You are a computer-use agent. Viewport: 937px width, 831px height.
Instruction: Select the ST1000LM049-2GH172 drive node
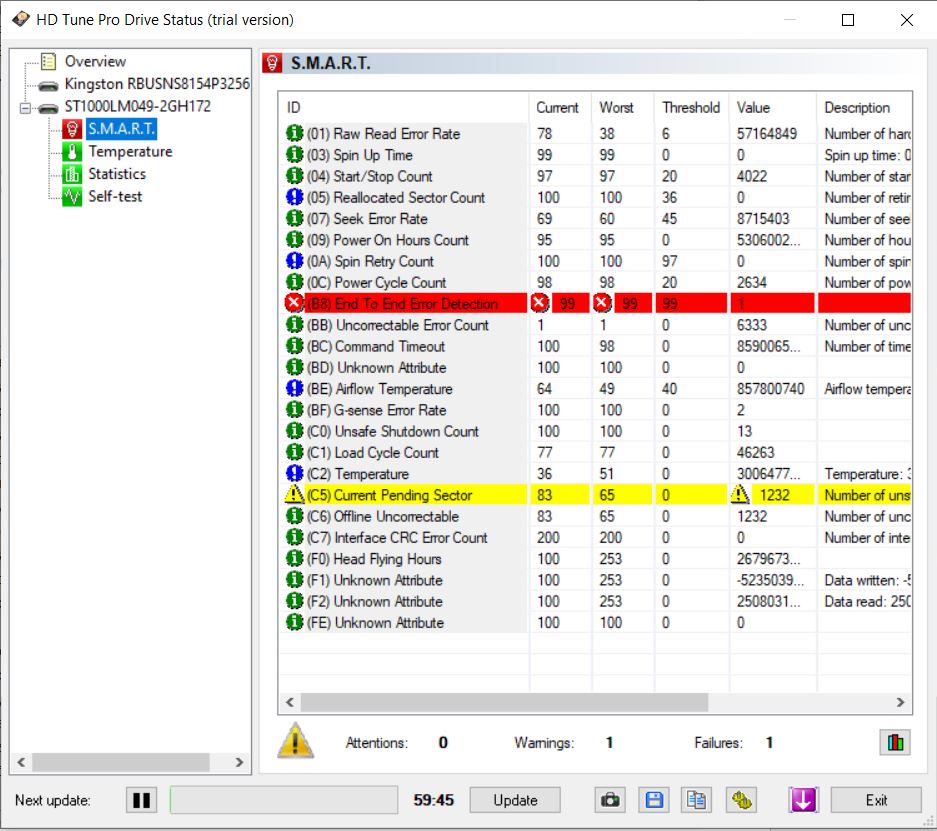pyautogui.click(x=137, y=106)
